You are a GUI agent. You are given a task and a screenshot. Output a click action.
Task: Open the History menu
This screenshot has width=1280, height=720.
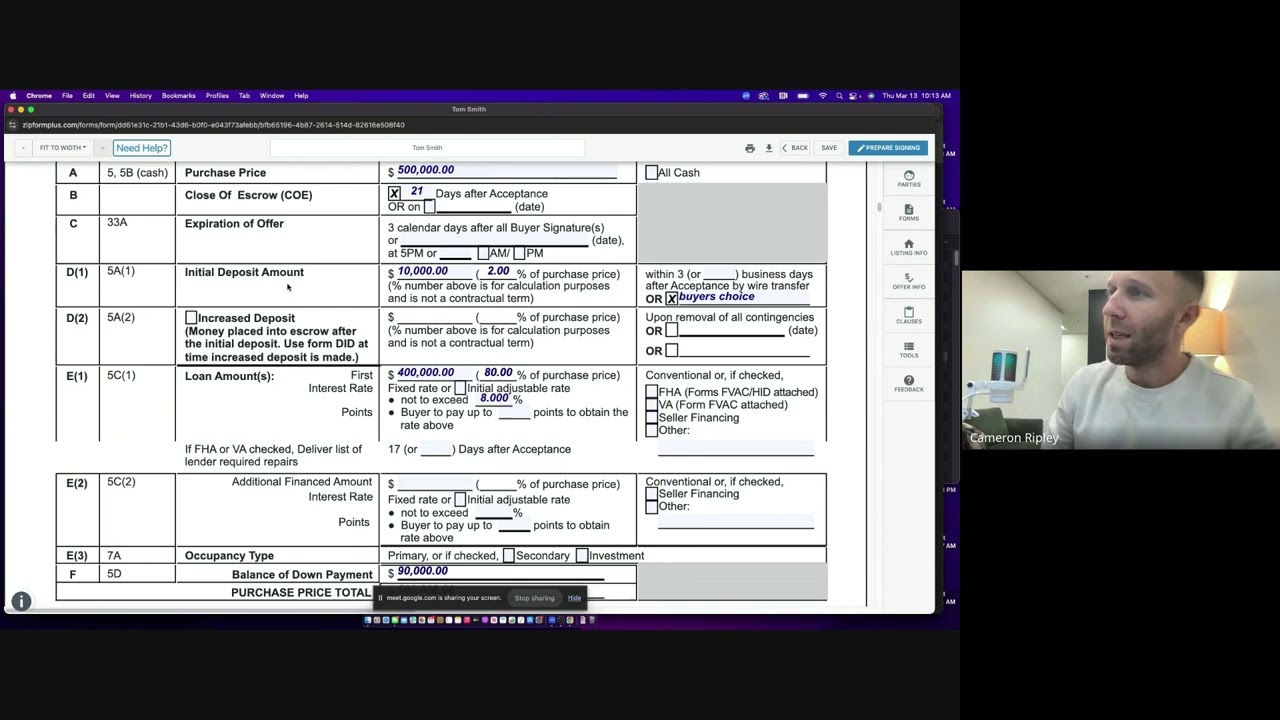coord(140,96)
